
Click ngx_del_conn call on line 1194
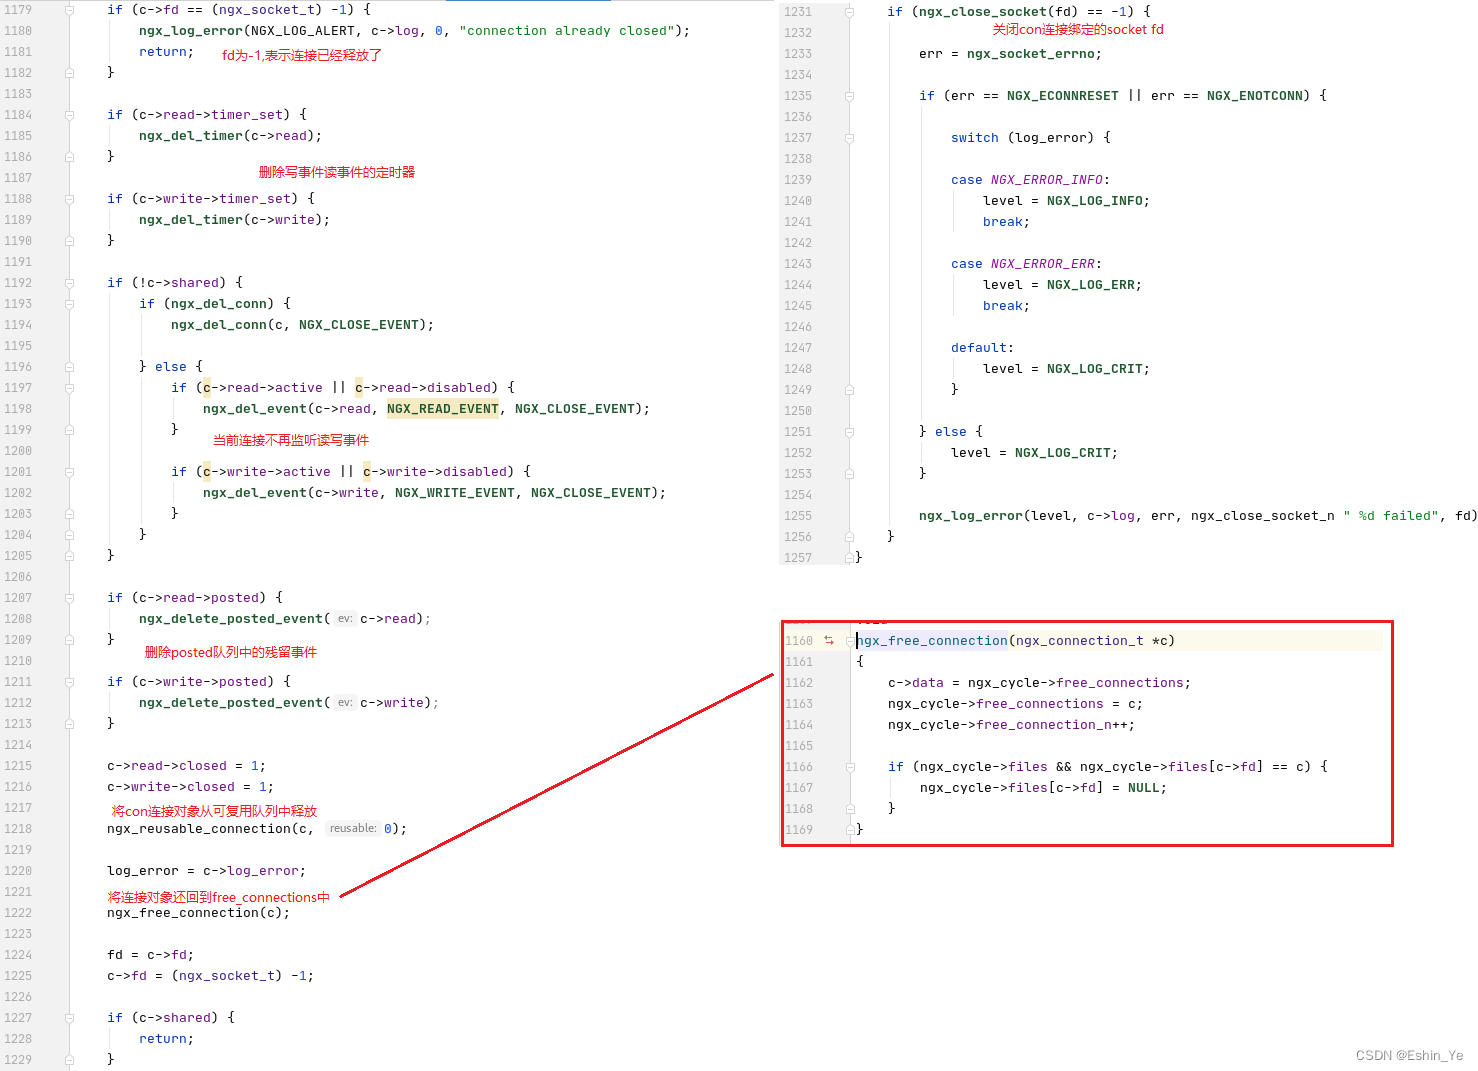218,325
